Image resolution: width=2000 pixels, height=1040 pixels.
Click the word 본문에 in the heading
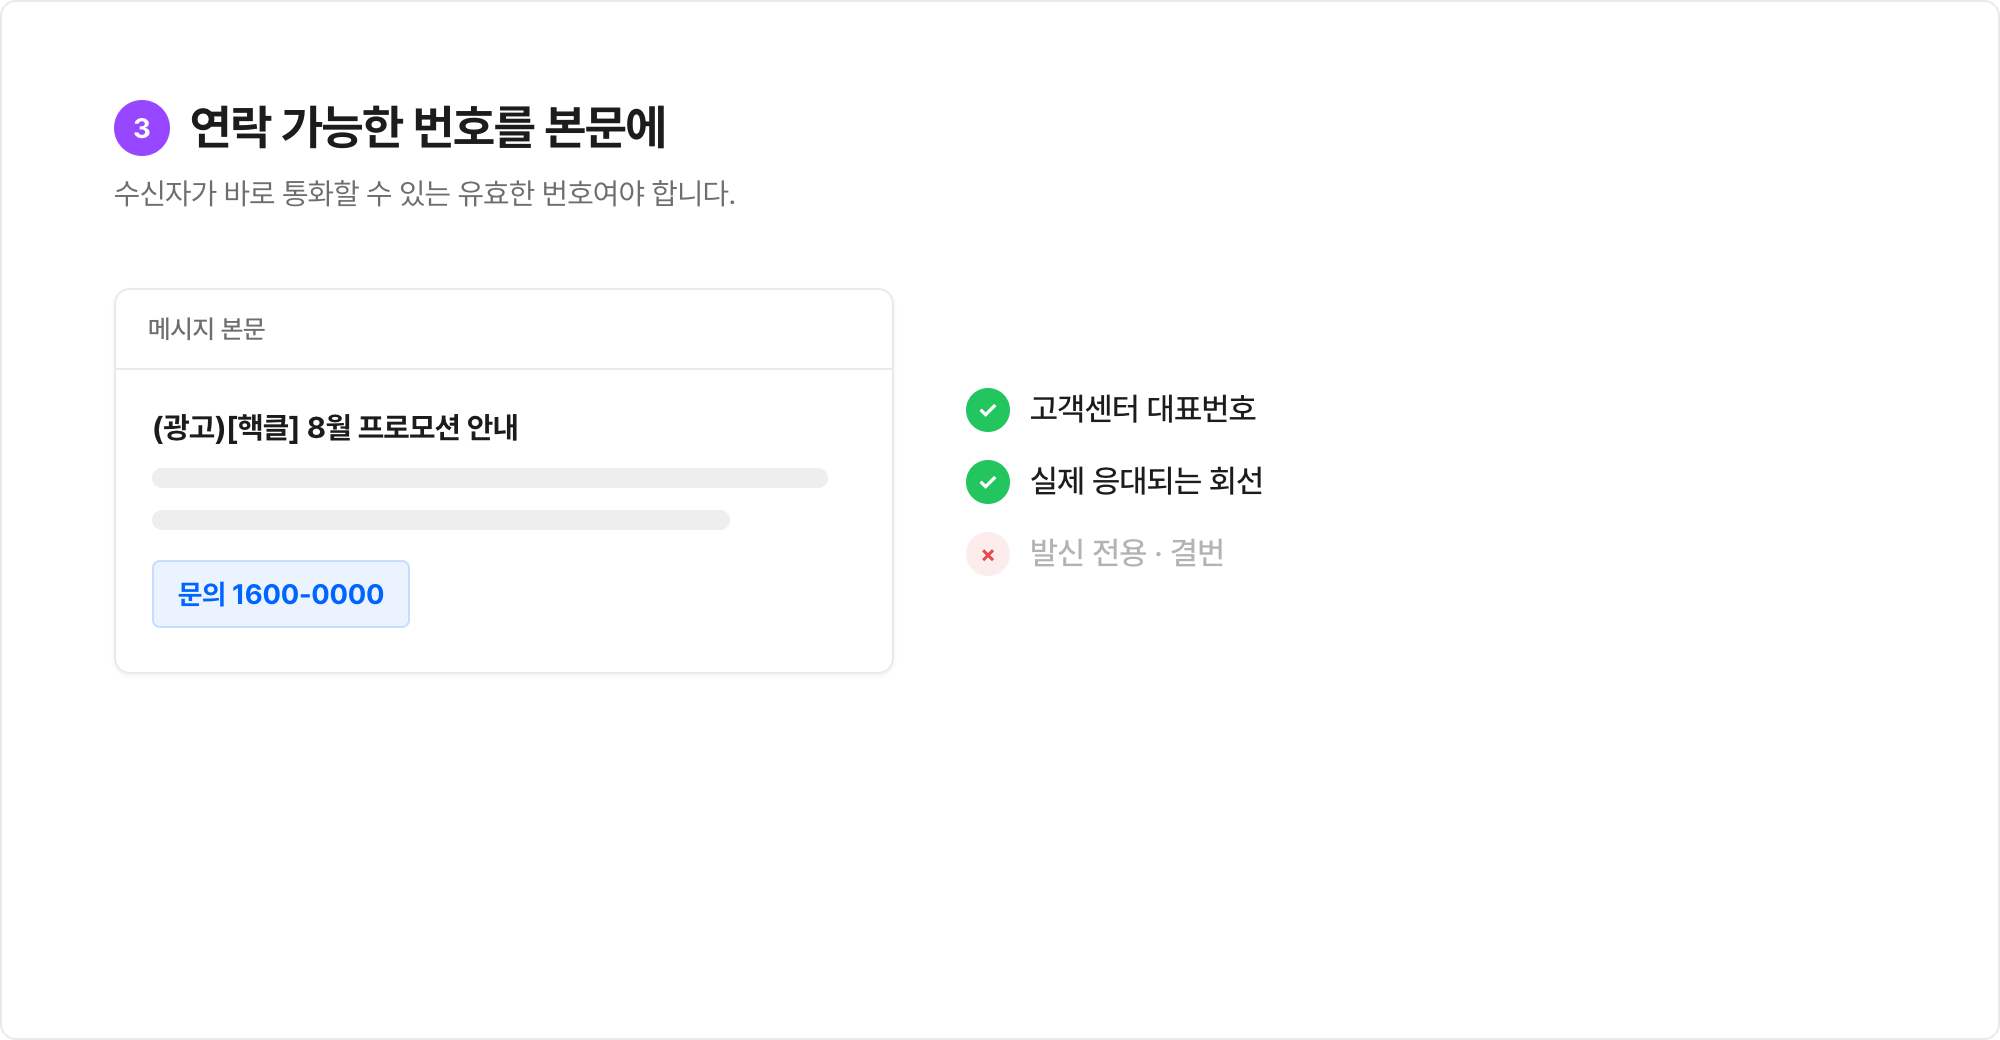(606, 128)
